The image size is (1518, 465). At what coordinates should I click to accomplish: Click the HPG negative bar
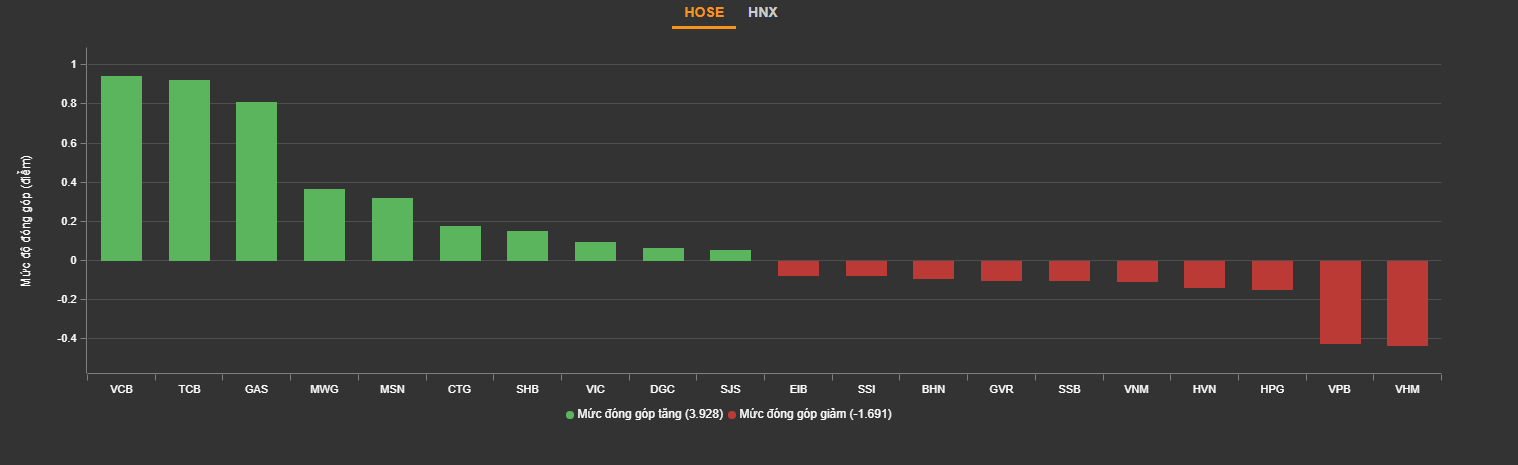(x=1272, y=275)
